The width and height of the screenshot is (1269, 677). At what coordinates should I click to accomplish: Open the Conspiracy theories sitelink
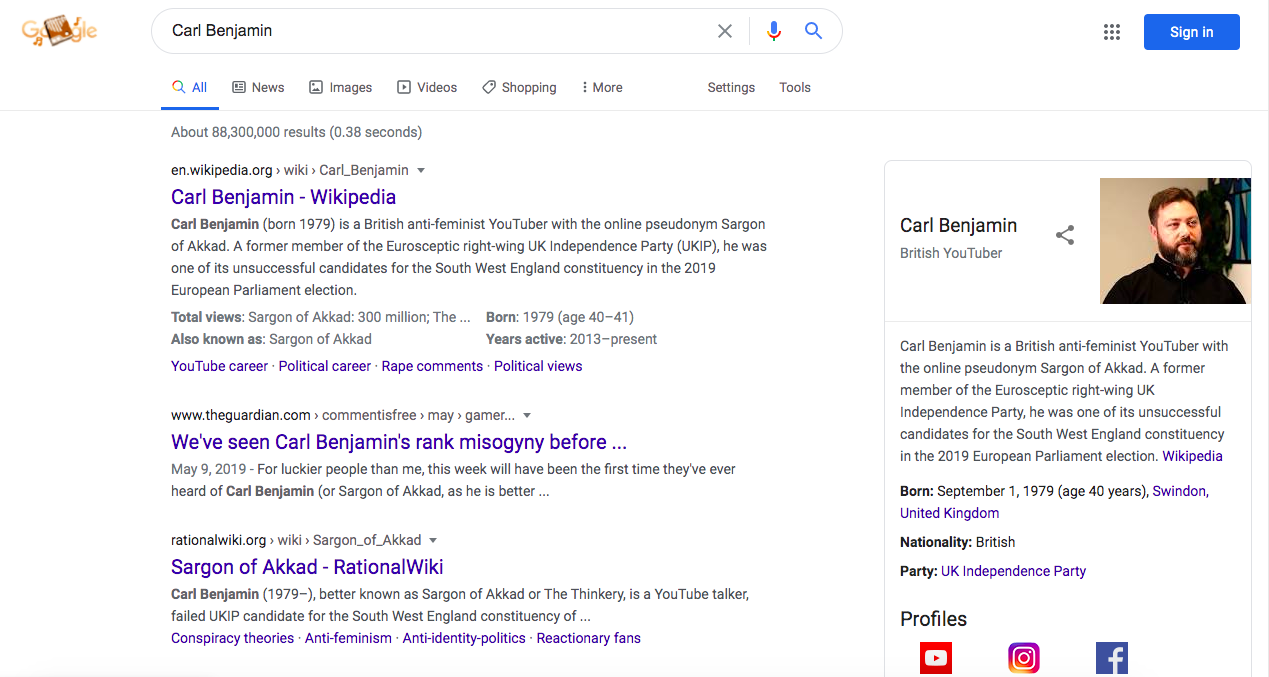233,638
